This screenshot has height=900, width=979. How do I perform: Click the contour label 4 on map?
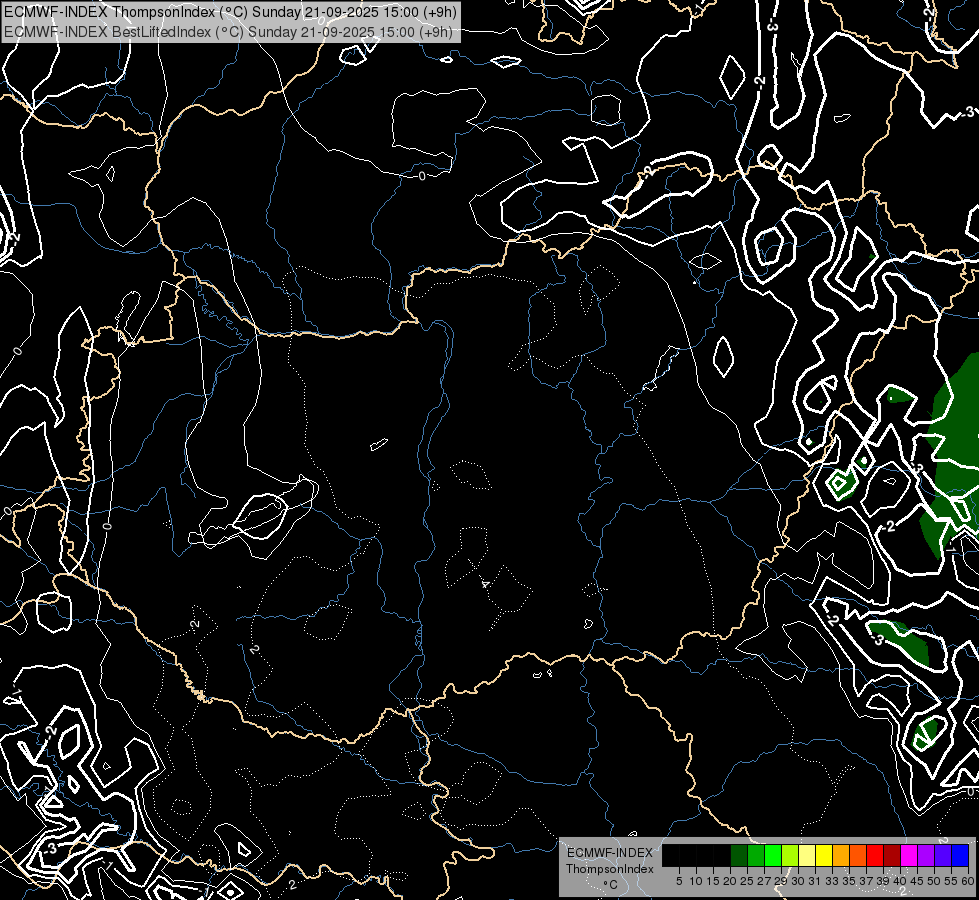pyautogui.click(x=485, y=583)
